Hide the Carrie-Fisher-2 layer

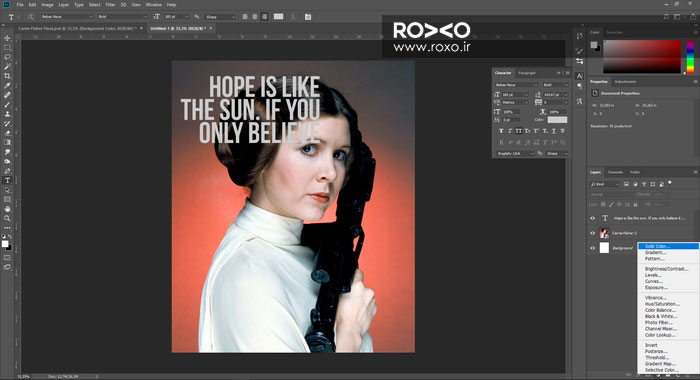[x=593, y=233]
